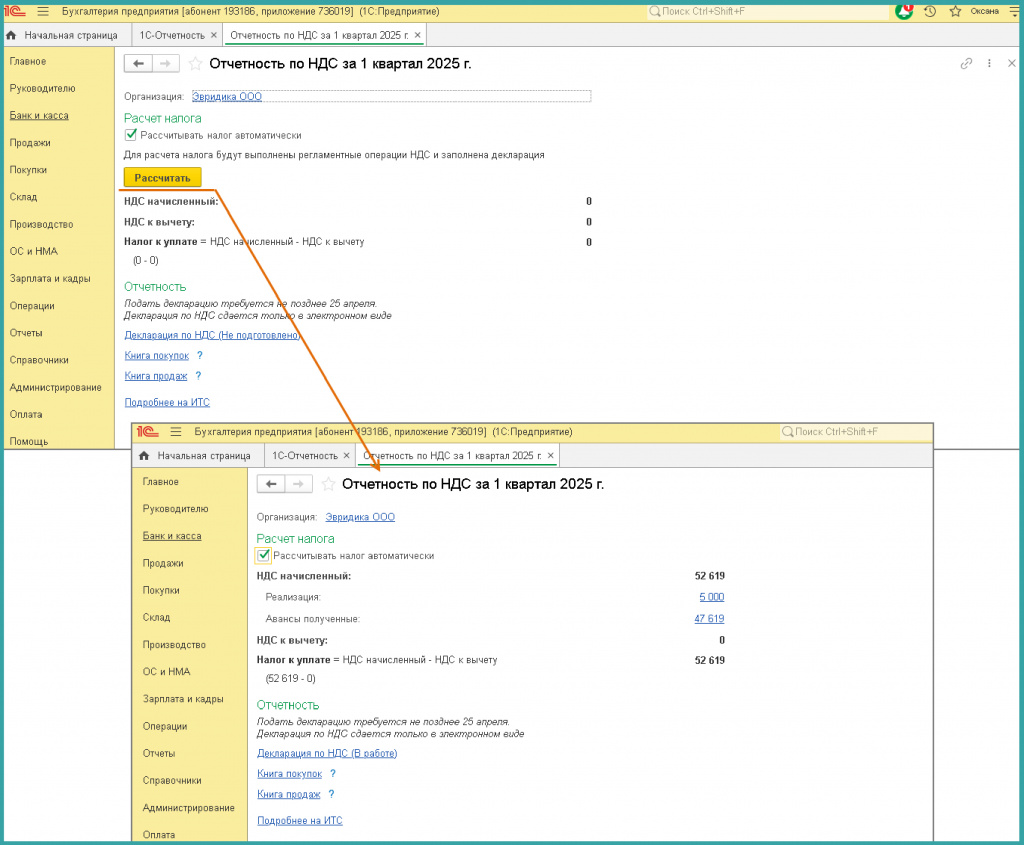The image size is (1024, 845).
Task: Click the search field in upper window
Action: (x=767, y=11)
